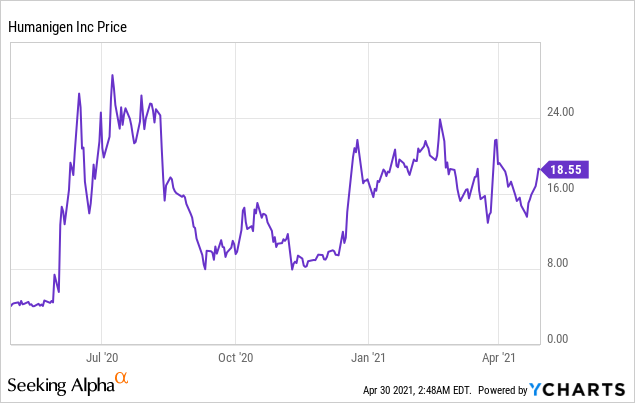
Task: Click the 8.00 y-axis label
Action: click(569, 263)
